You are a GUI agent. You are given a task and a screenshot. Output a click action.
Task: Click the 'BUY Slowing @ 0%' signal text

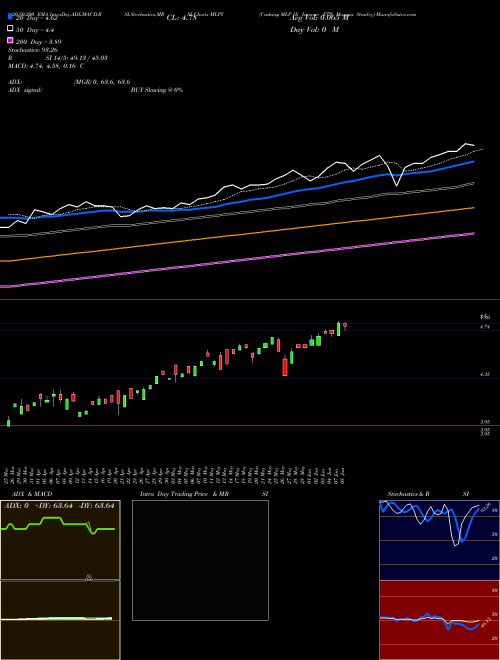[x=157, y=90]
